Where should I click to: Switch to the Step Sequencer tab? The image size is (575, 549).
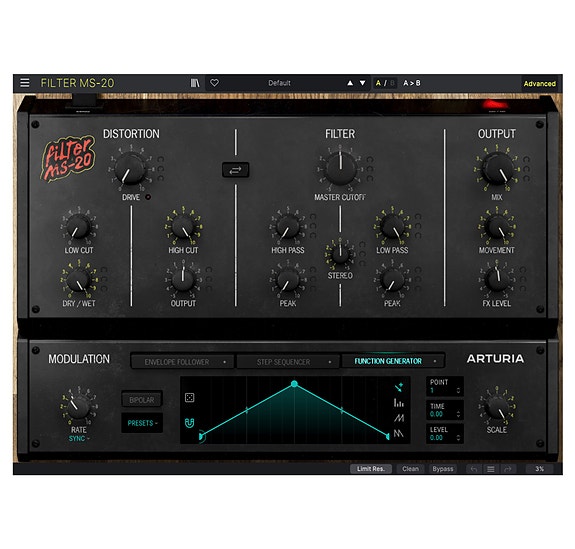pyautogui.click(x=288, y=362)
